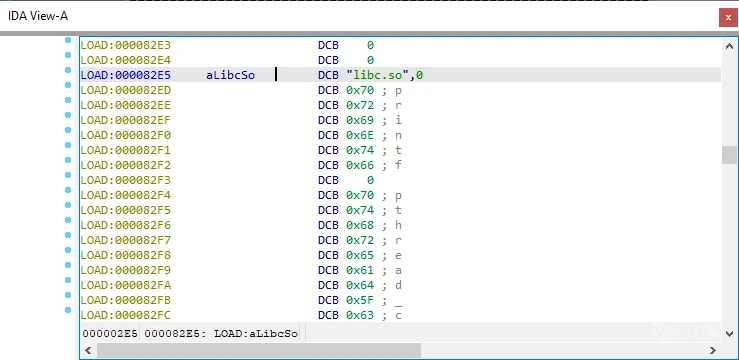Toggle breakpoint dot at LOAD:000082FC
The image size is (739, 360).
pos(68,310)
